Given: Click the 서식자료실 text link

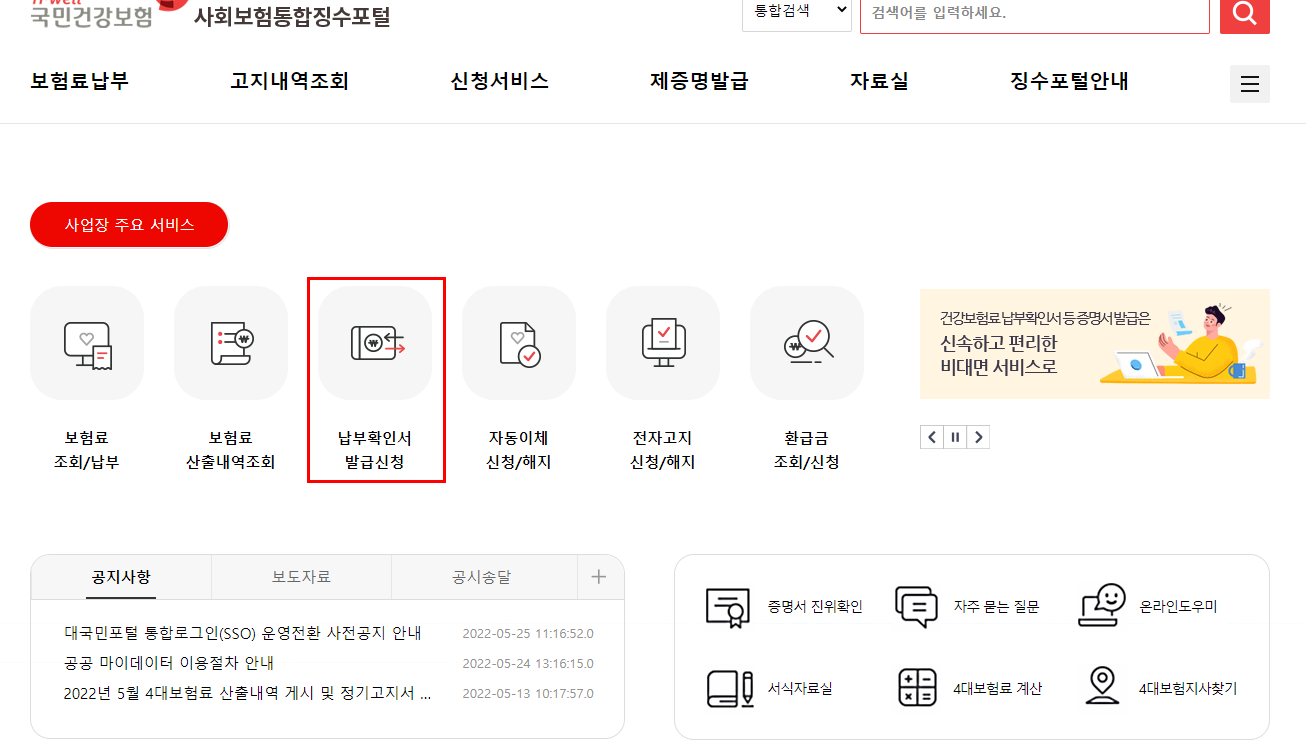Looking at the screenshot, I should click(x=800, y=689).
